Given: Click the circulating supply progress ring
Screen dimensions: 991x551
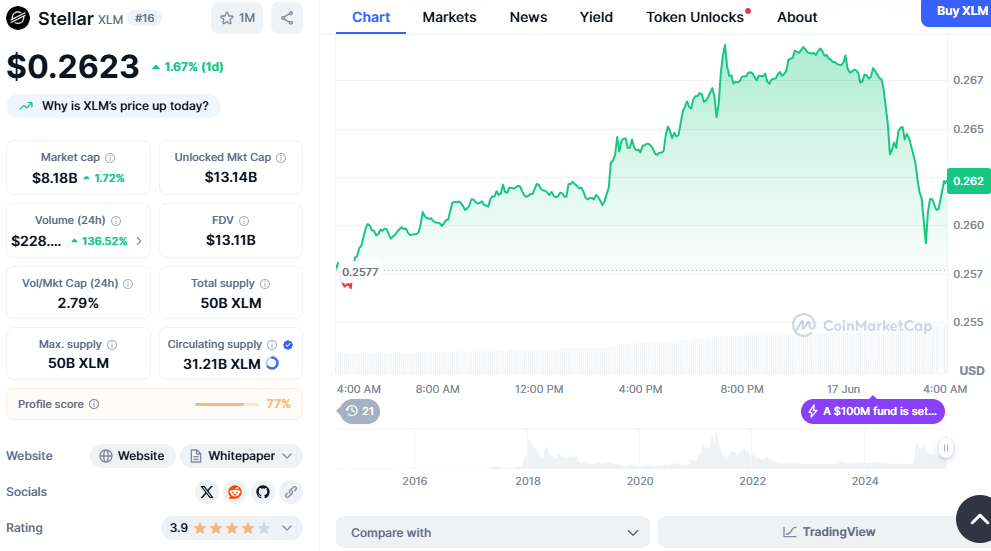Looking at the screenshot, I should (x=272, y=363).
